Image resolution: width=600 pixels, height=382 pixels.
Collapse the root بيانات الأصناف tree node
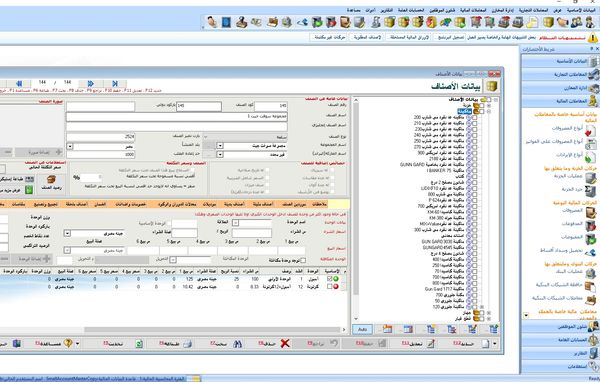(496, 100)
